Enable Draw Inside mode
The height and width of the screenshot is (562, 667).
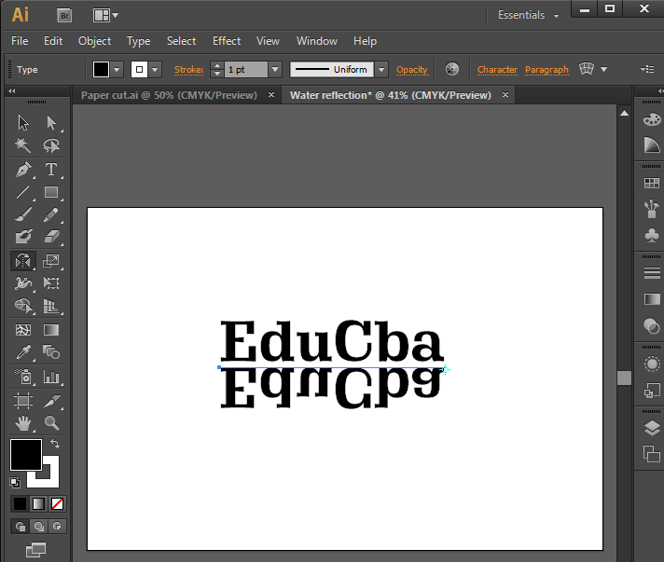tap(57, 527)
